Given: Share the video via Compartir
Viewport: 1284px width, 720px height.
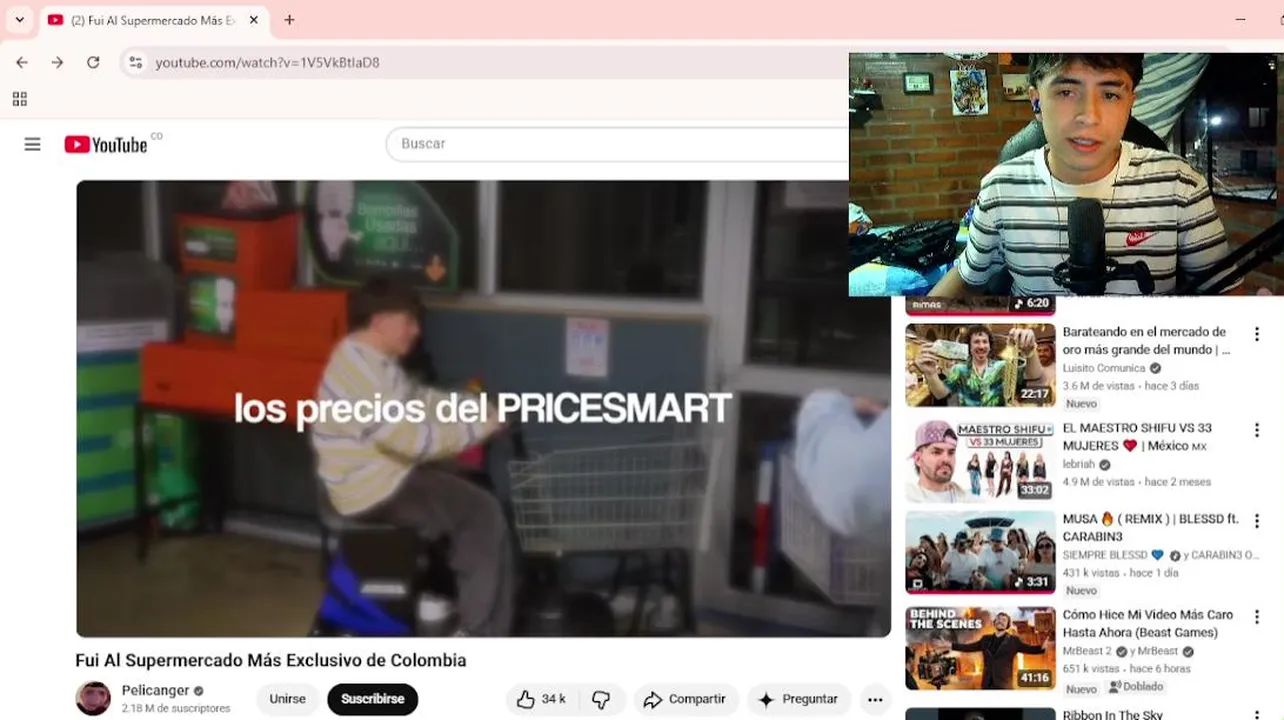Looking at the screenshot, I should [685, 699].
